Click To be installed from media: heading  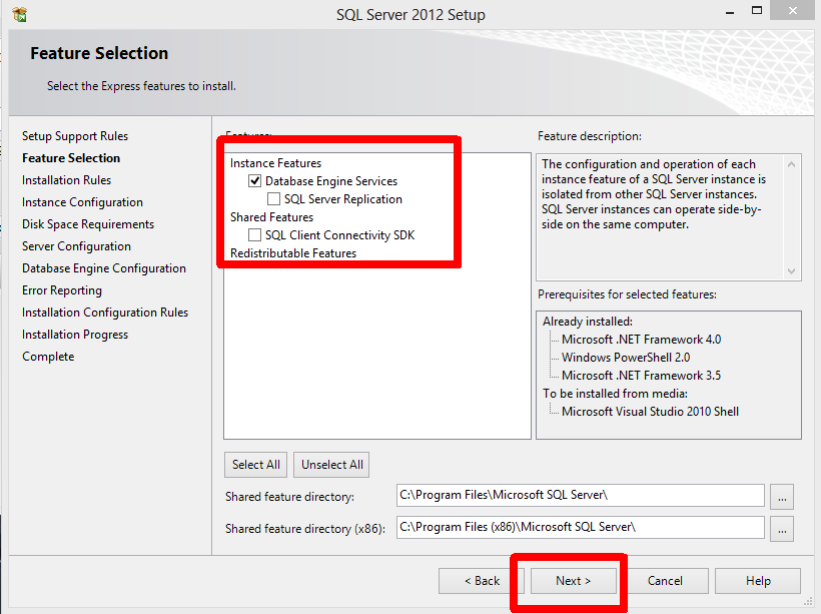point(615,394)
